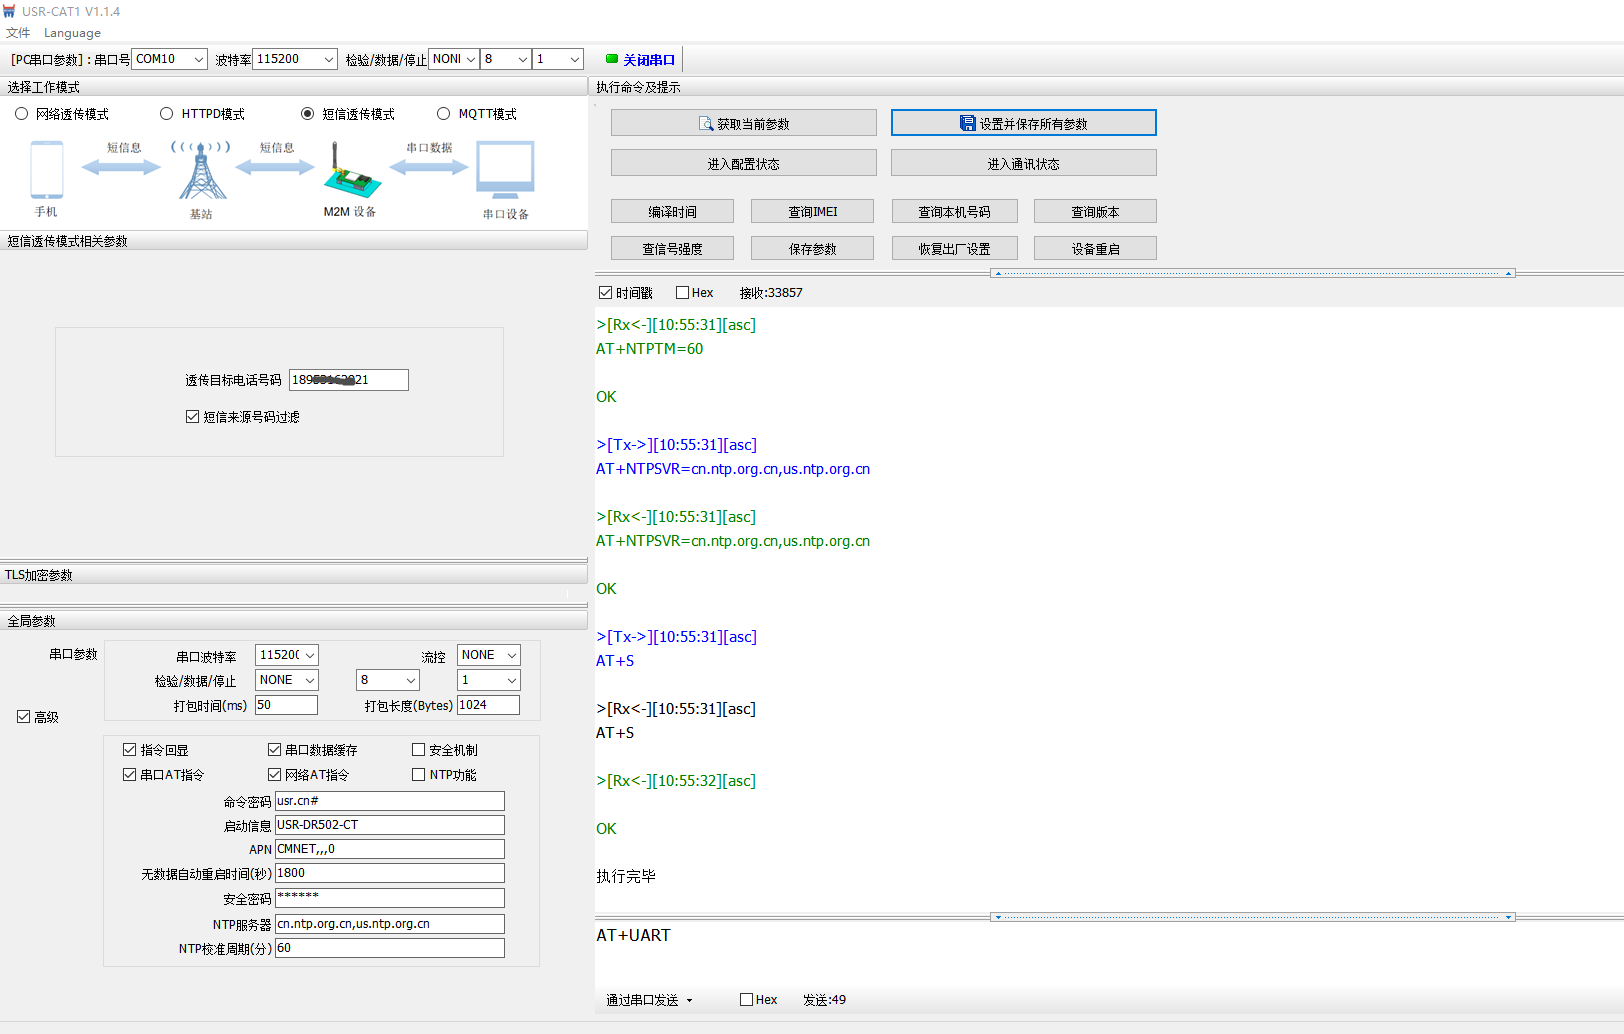Click the device restart button
This screenshot has width=1624, height=1034.
1095,249
